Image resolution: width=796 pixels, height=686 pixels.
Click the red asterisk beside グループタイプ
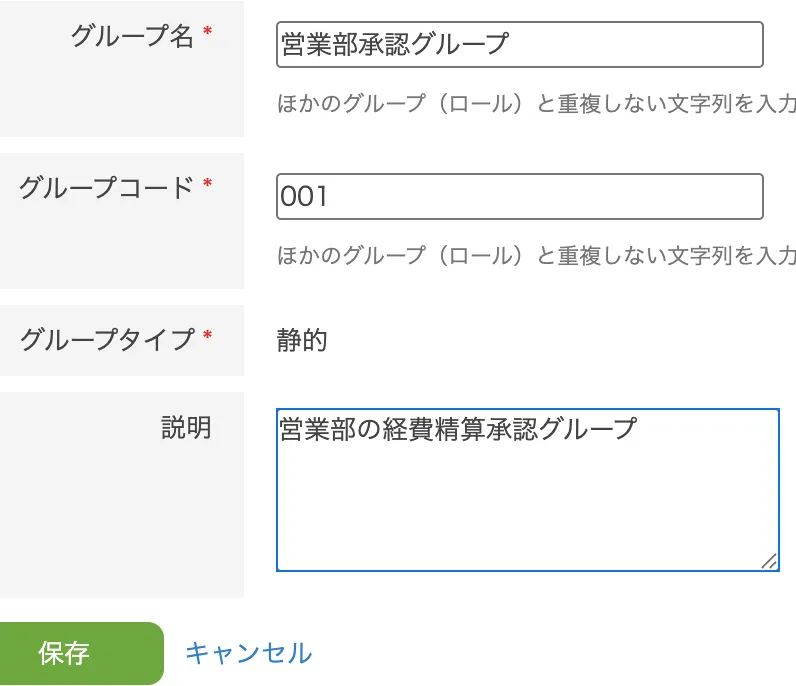(207, 336)
